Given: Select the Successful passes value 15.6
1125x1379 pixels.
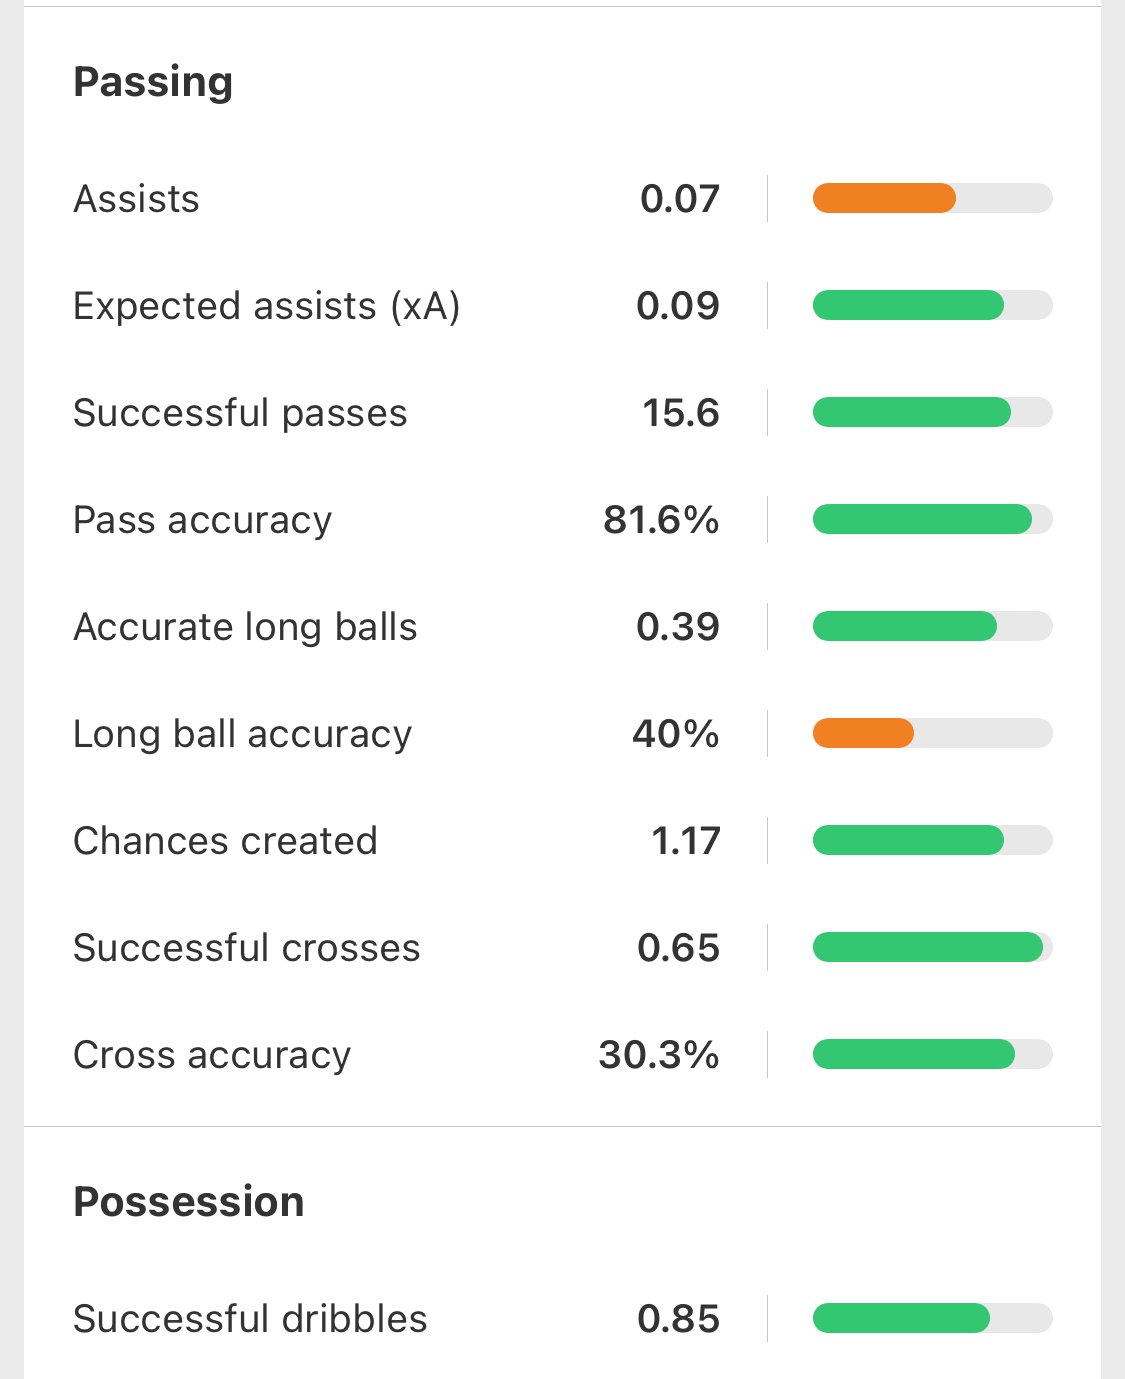Looking at the screenshot, I should [x=680, y=413].
